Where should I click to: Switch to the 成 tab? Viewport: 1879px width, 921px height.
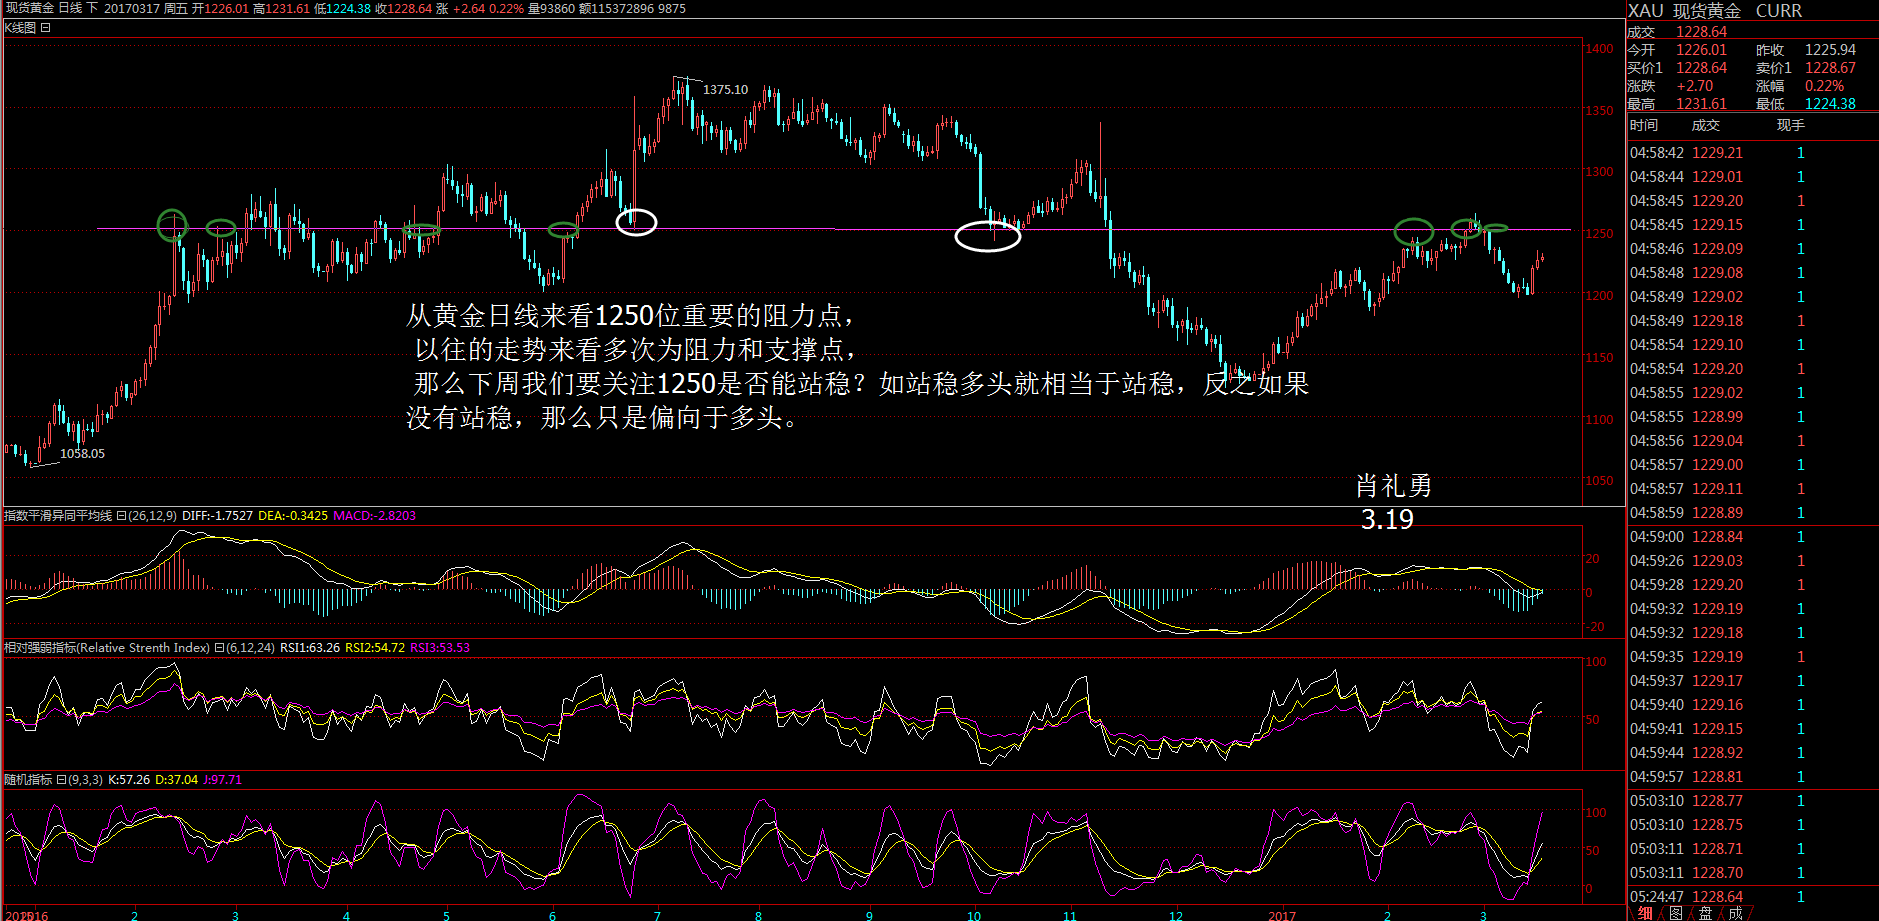pyautogui.click(x=1735, y=913)
